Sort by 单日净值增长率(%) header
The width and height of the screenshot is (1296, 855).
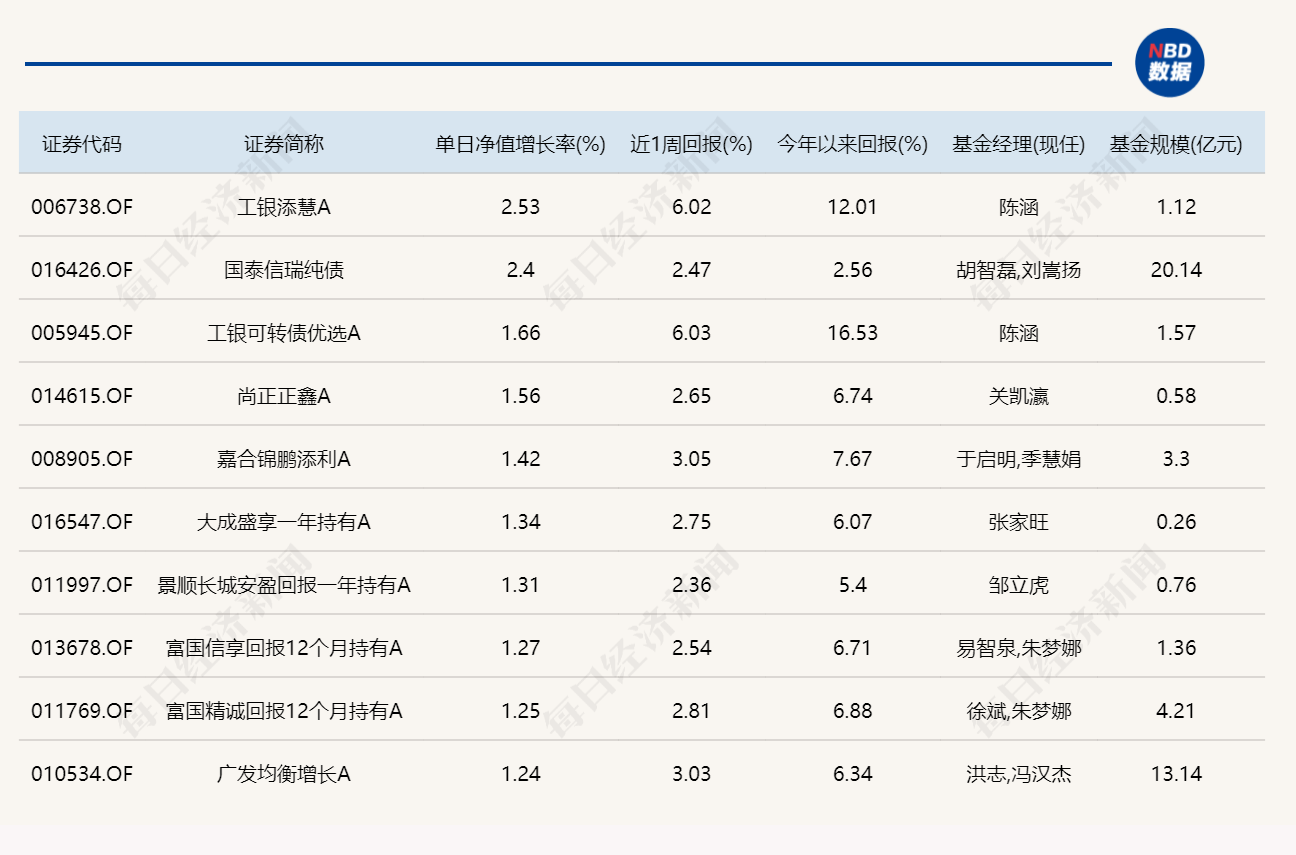coord(518,143)
